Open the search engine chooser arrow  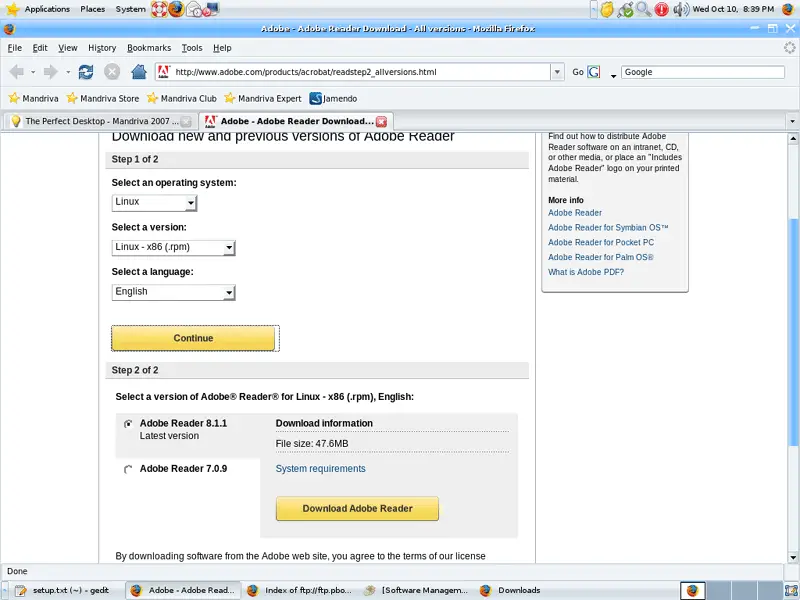pyautogui.click(x=613, y=76)
